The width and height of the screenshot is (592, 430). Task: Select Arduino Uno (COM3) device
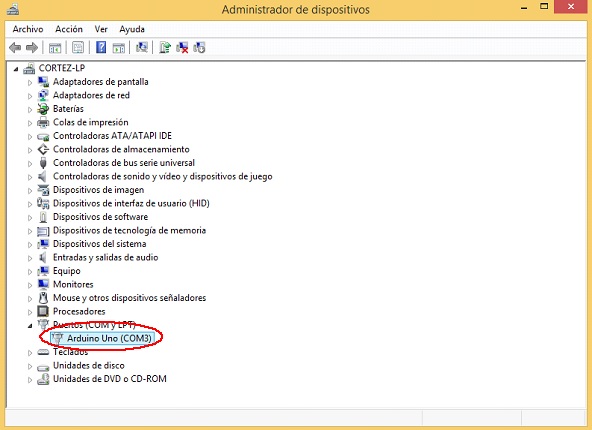click(109, 338)
